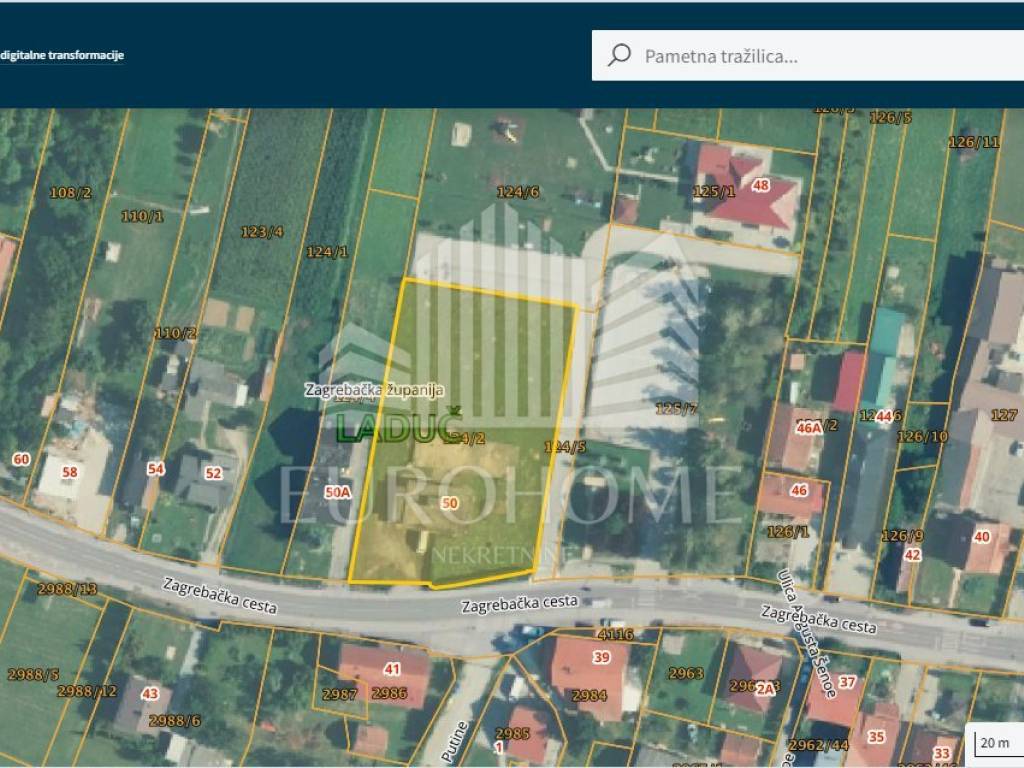The image size is (1024, 768).
Task: Select parcel label 2963
Action: [x=686, y=674]
